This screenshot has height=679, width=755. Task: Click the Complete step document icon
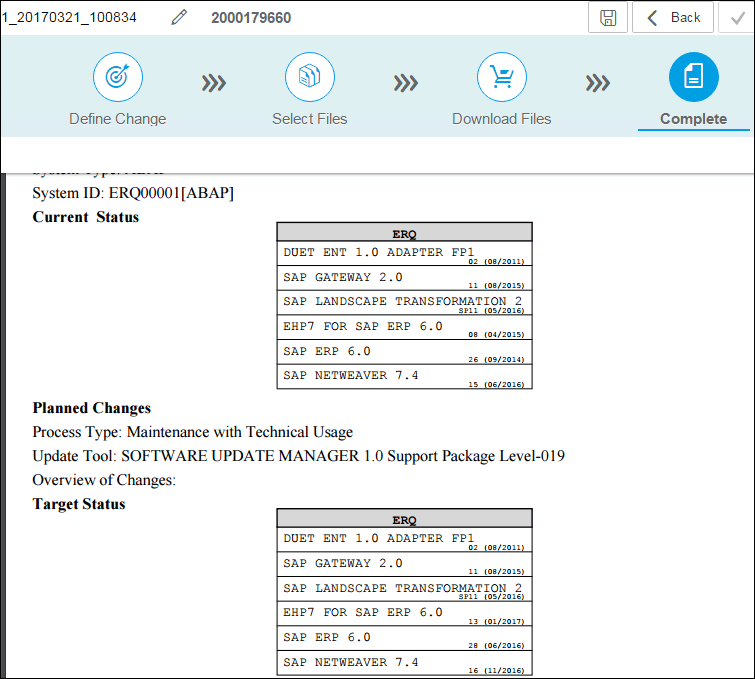(693, 77)
